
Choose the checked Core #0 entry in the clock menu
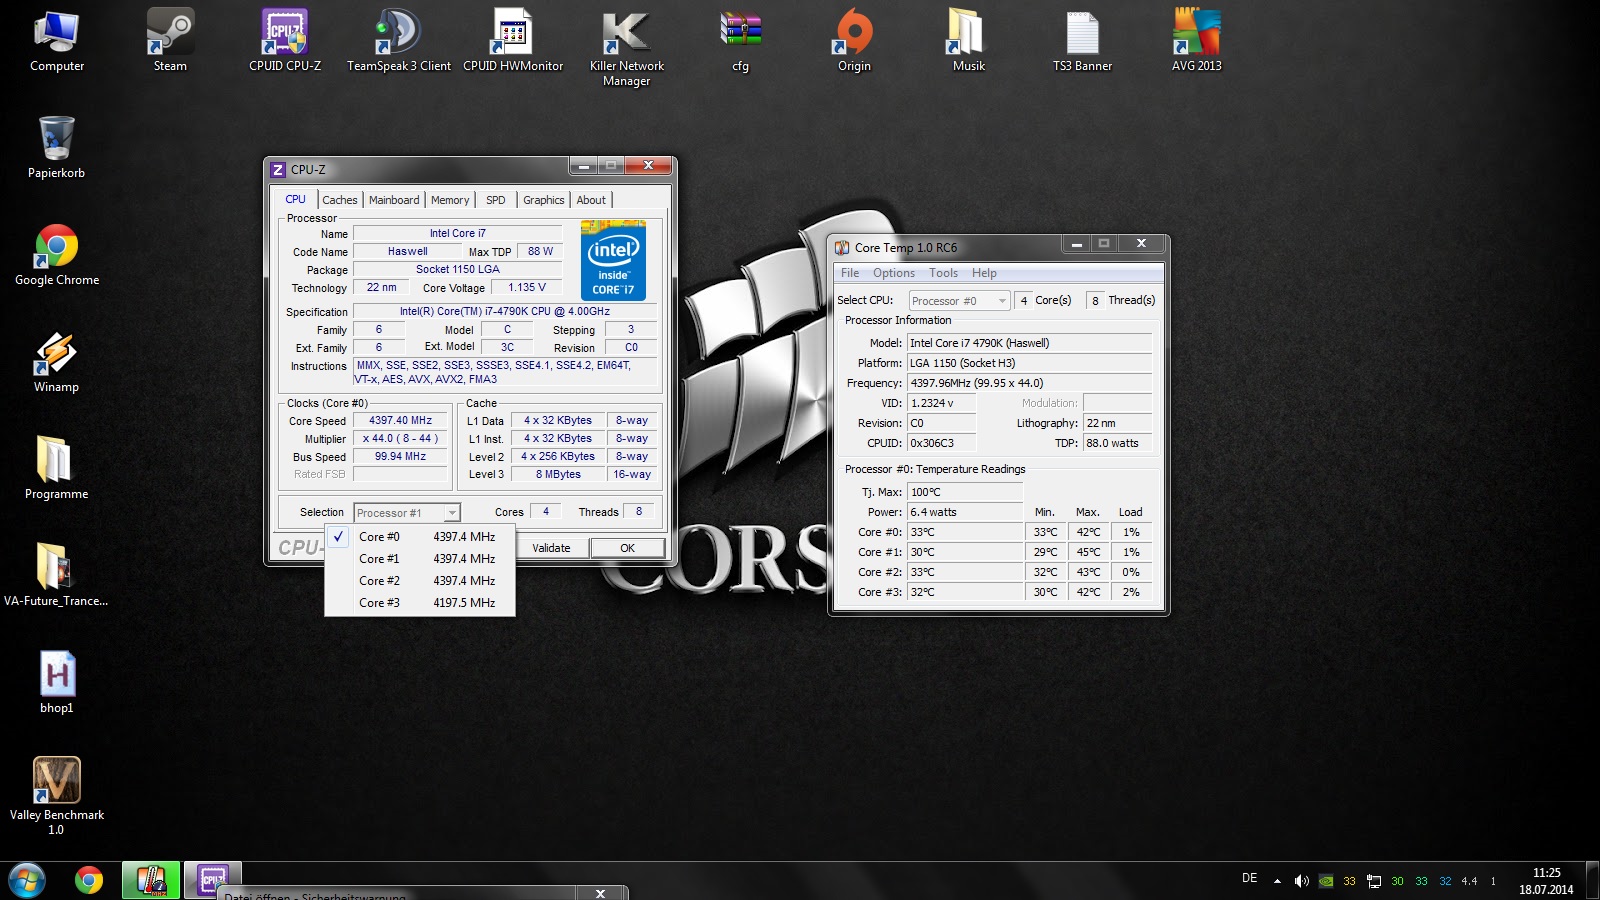click(x=420, y=537)
